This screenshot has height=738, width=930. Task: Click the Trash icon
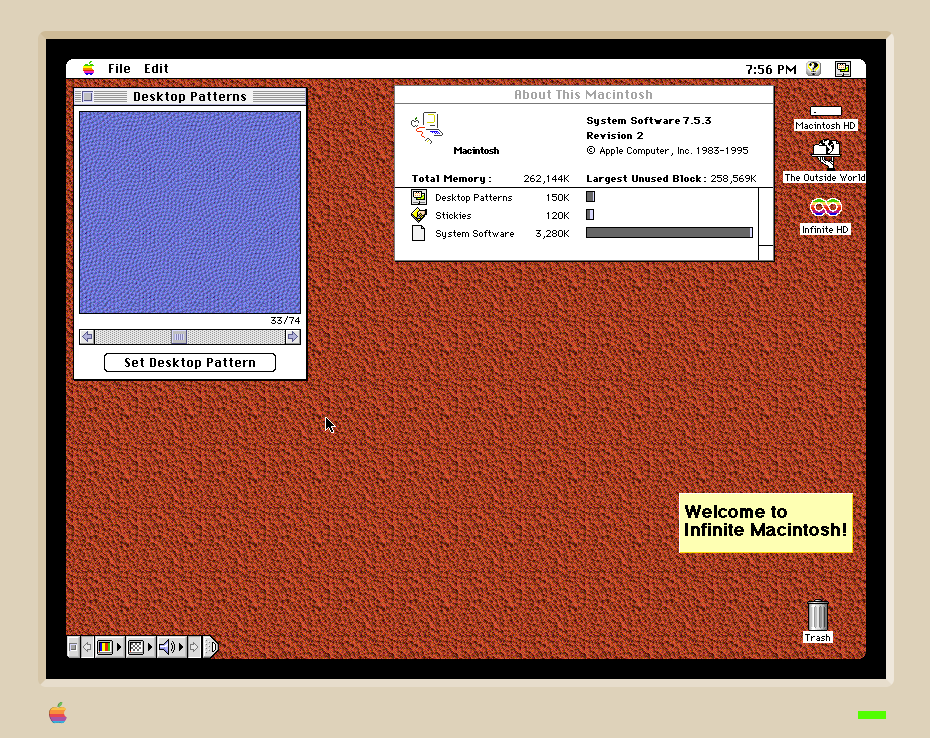[x=817, y=615]
